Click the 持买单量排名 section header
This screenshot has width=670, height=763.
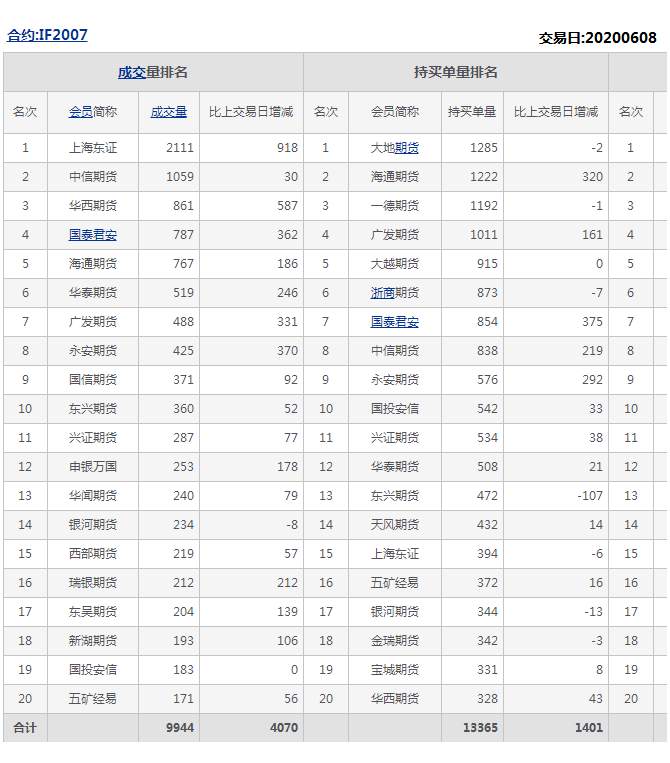coord(455,73)
